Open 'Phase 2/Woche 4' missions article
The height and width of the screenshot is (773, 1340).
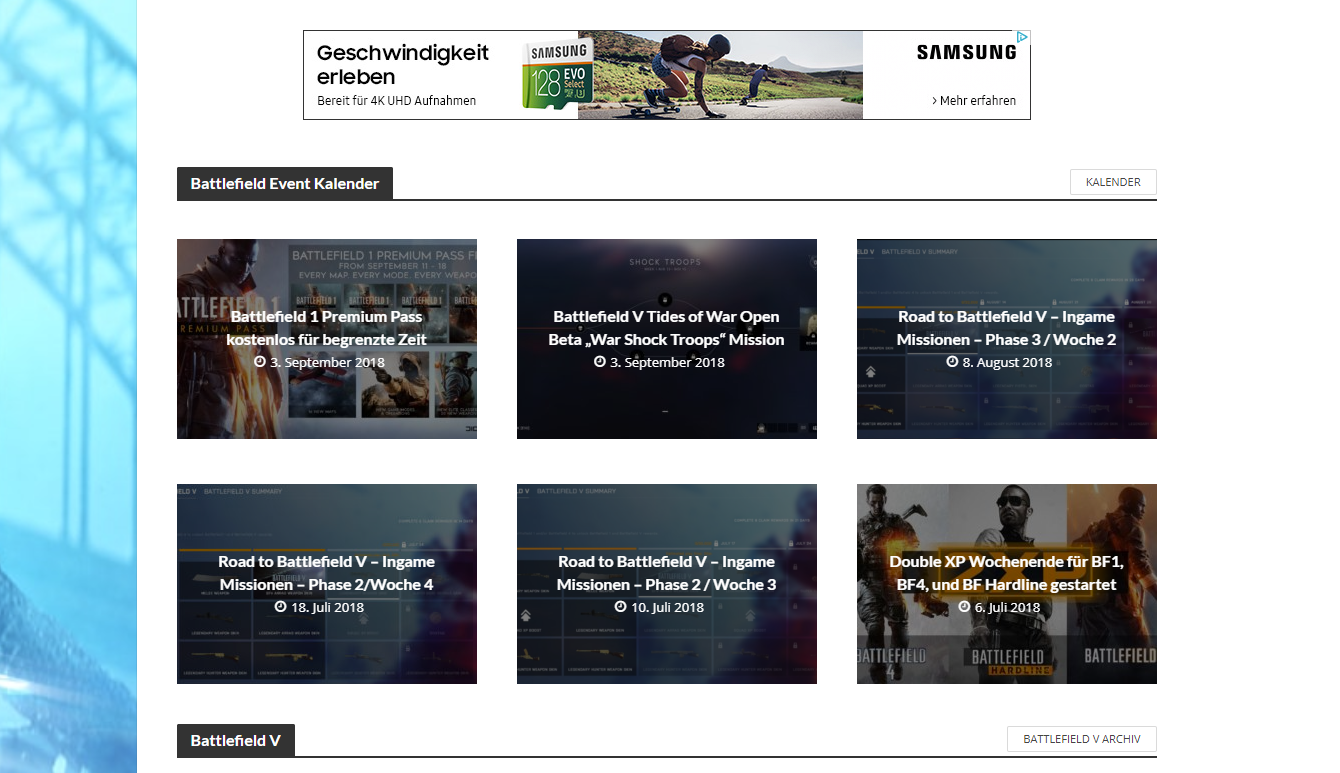pyautogui.click(x=326, y=573)
